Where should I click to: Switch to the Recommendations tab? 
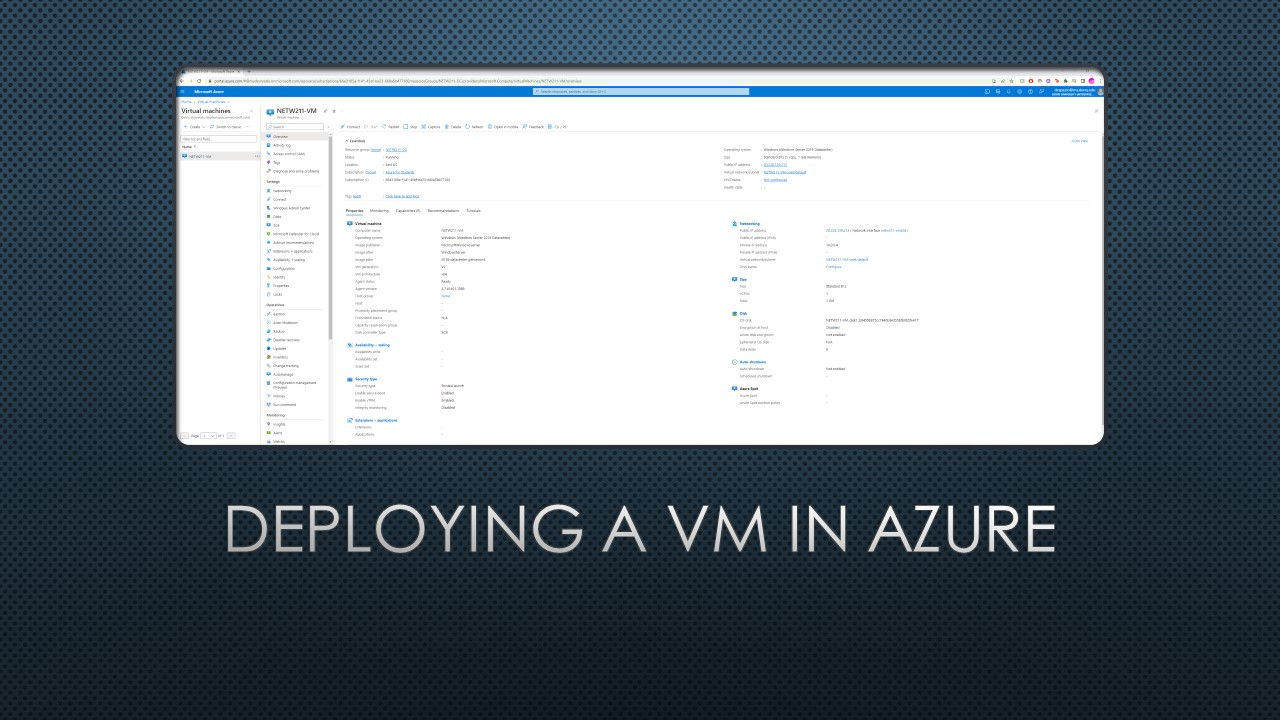[443, 211]
